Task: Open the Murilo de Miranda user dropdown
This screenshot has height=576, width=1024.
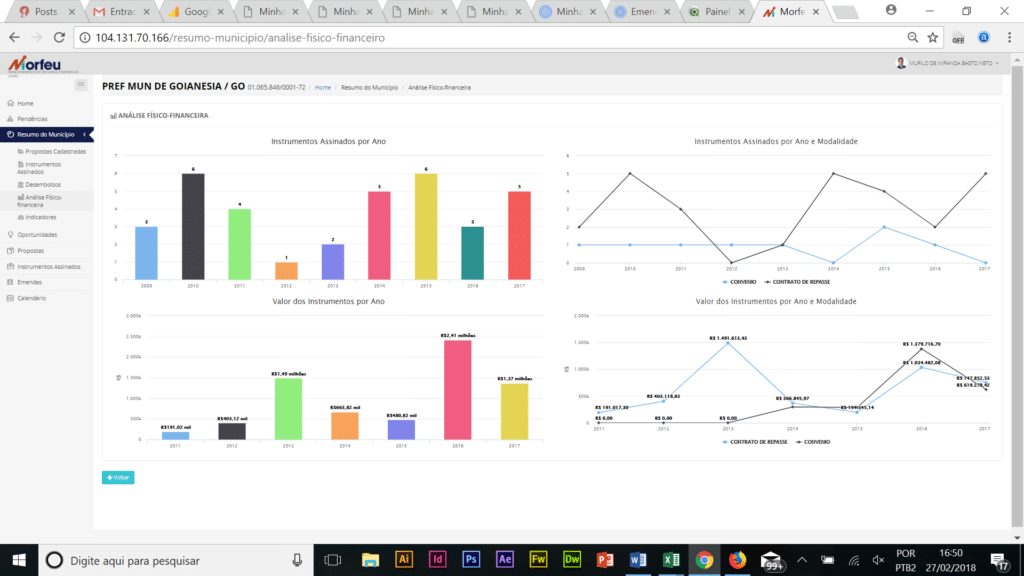Action: (955, 62)
